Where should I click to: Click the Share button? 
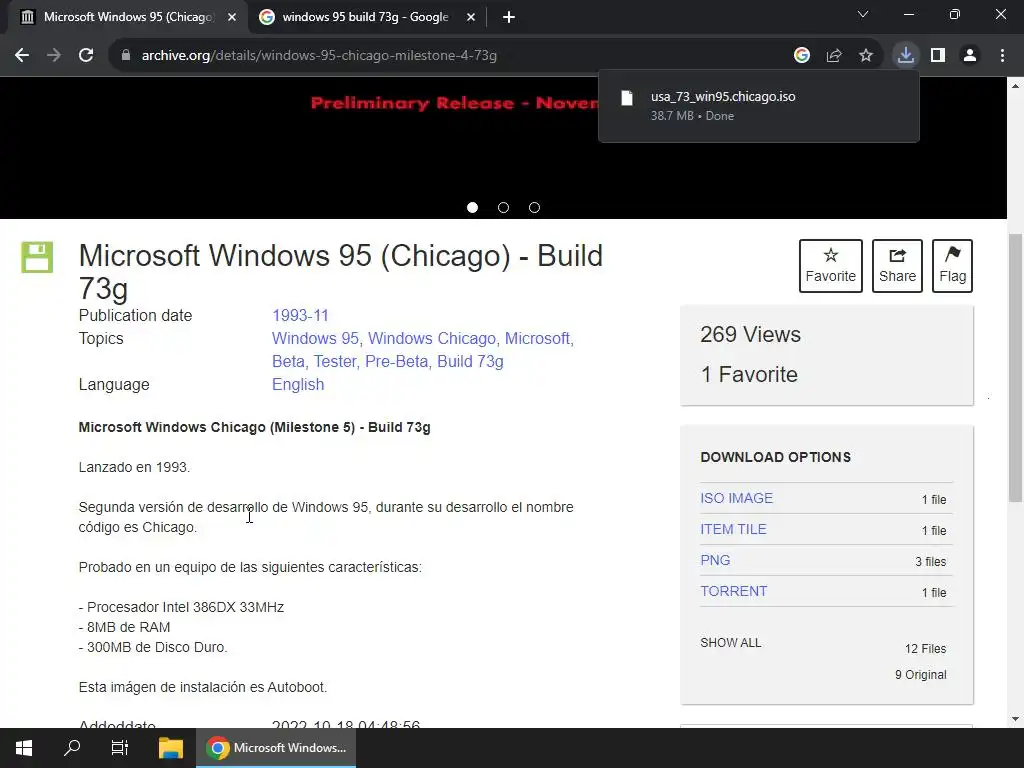897,266
